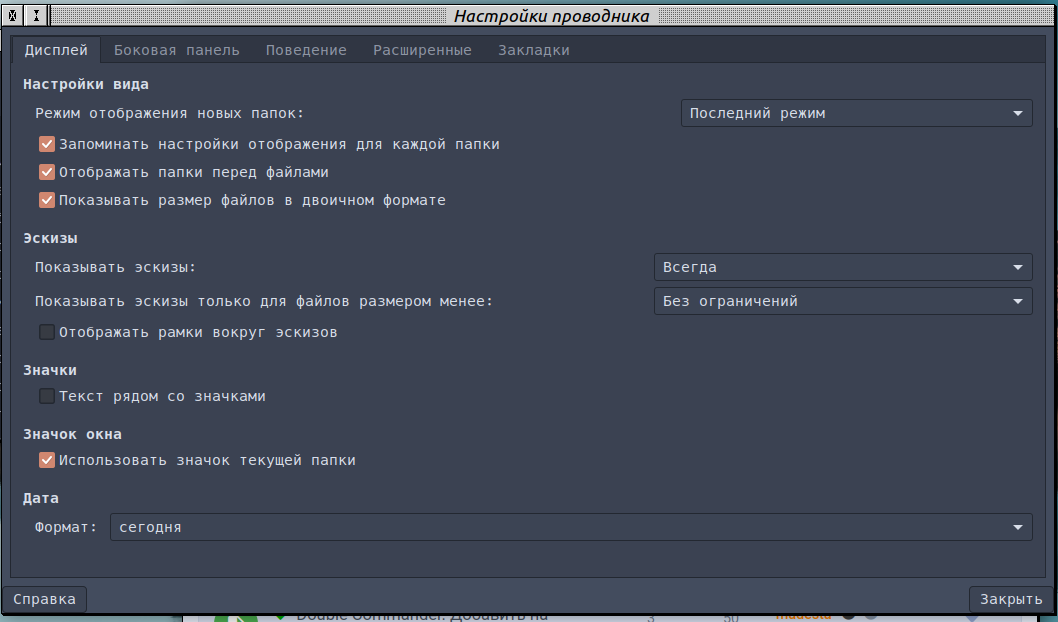This screenshot has width=1058, height=622.
Task: Click the Закрыть button
Action: point(1011,599)
